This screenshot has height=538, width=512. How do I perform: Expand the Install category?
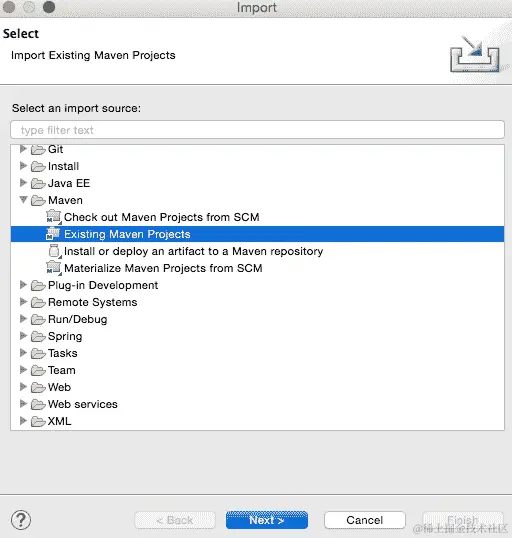pyautogui.click(x=23, y=166)
